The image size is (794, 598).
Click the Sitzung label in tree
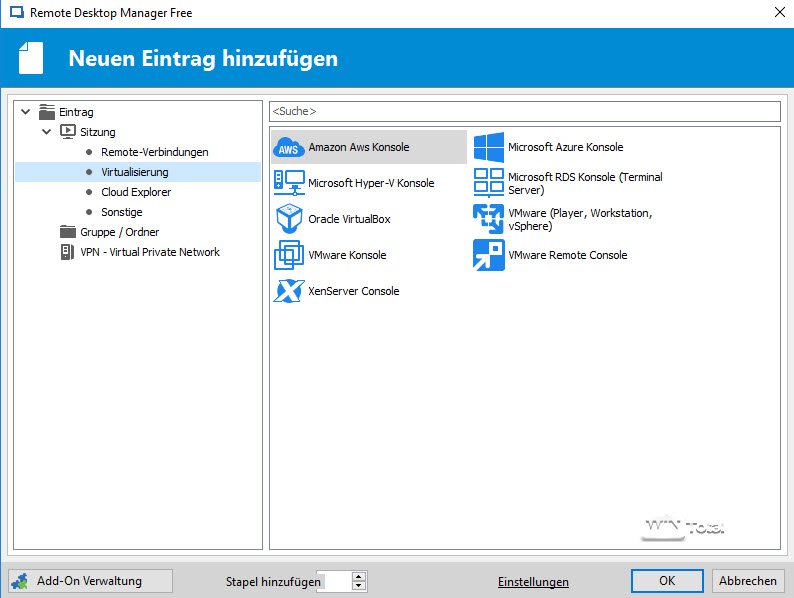click(98, 132)
